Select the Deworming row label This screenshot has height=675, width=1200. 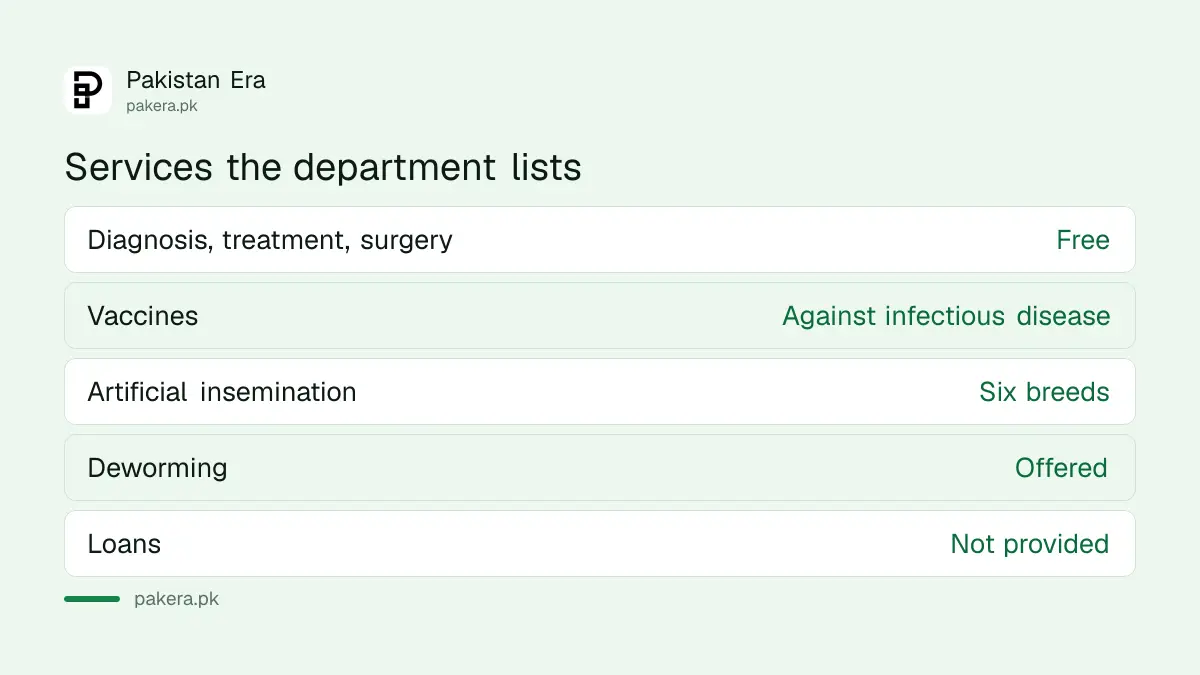click(x=157, y=468)
